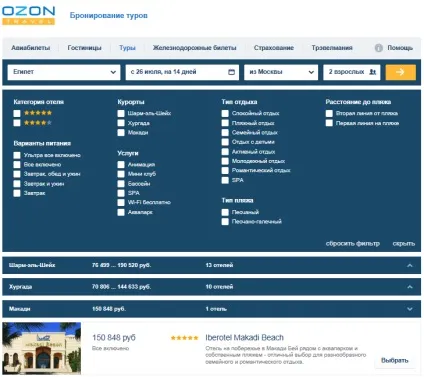Click the 2 взрослых travelers field
The image size is (424, 377).
pos(352,72)
